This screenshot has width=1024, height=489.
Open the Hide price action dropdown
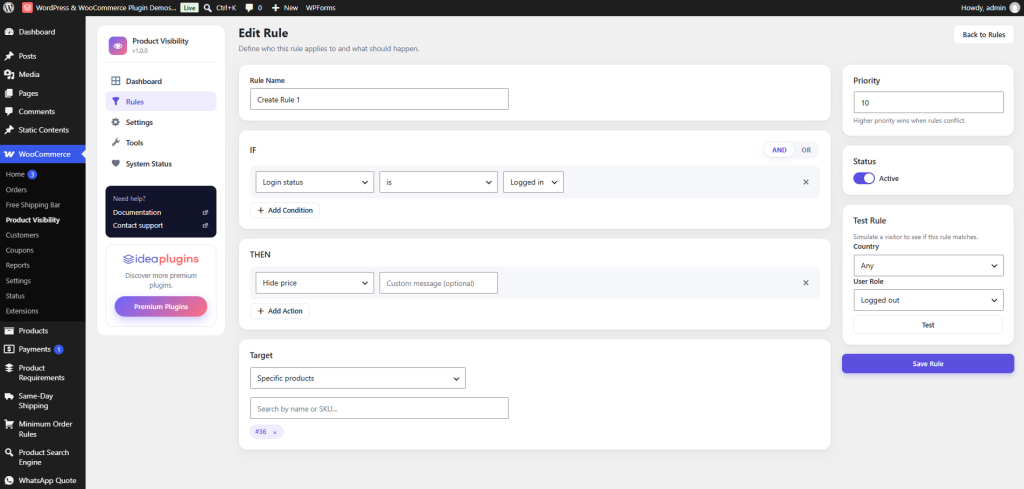pos(315,283)
